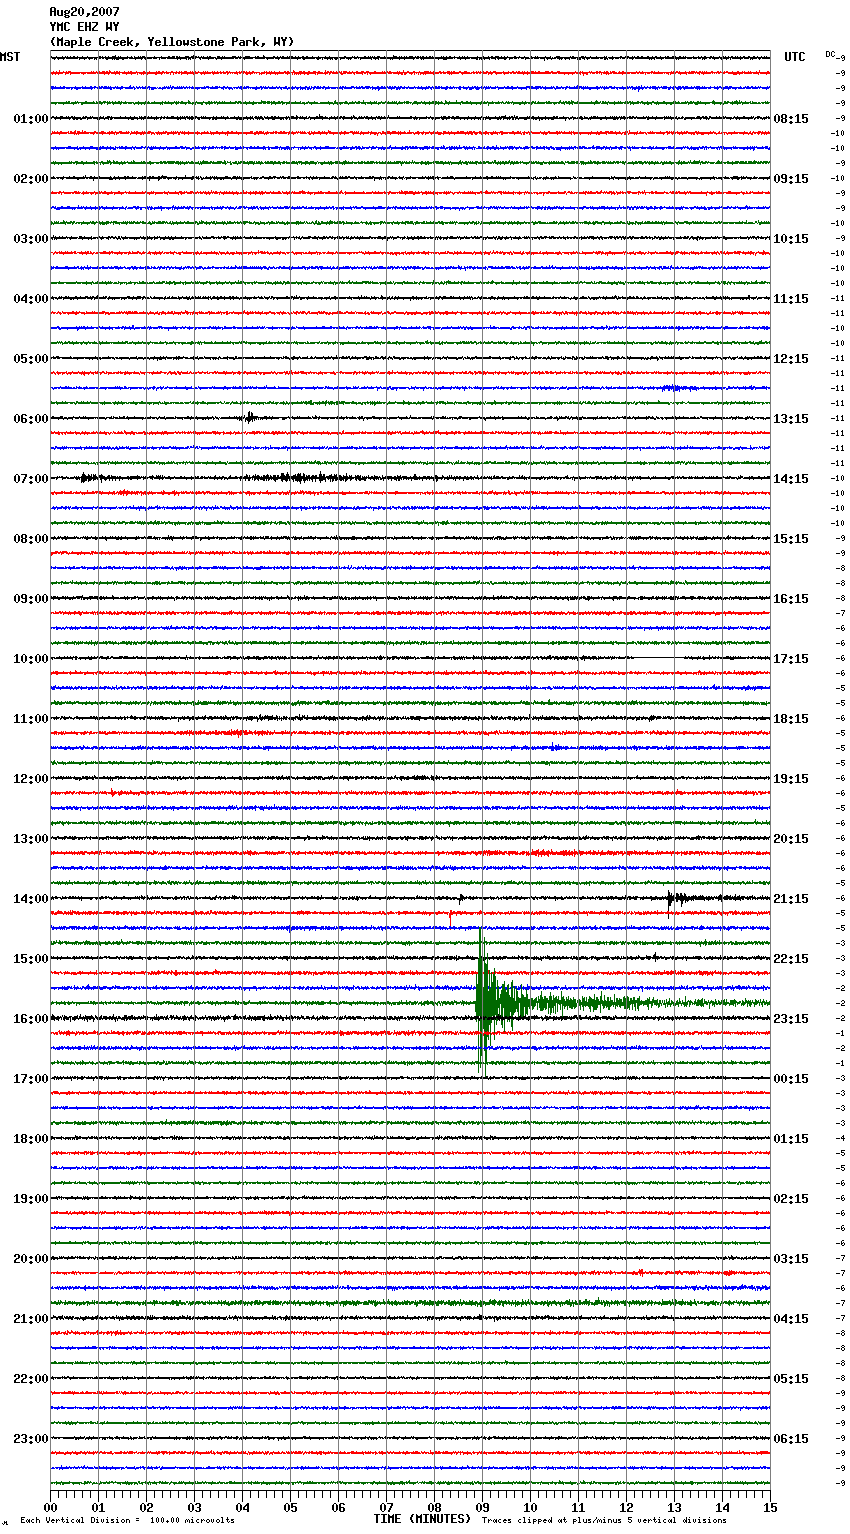Click the '21:15' UTC time label
The width and height of the screenshot is (850, 1534).
[791, 899]
